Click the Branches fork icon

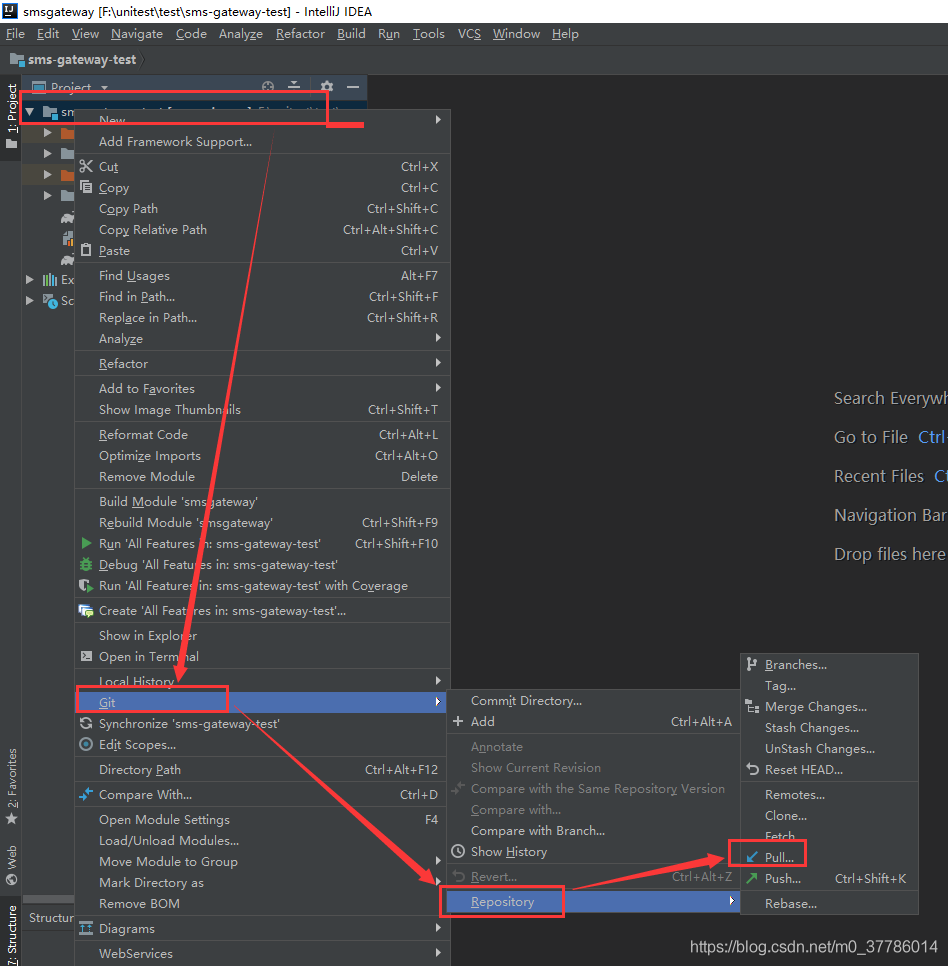(x=752, y=664)
